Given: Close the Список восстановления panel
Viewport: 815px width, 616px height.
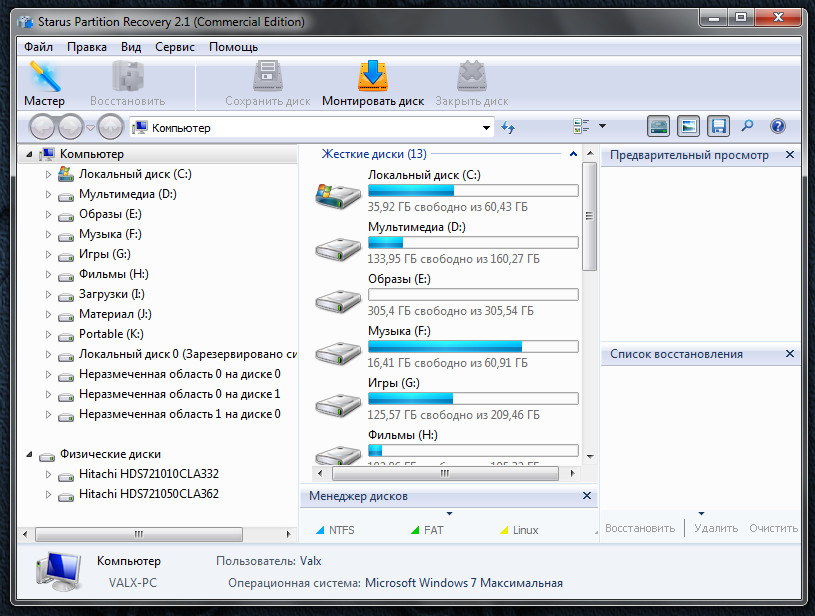Looking at the screenshot, I should coord(790,353).
